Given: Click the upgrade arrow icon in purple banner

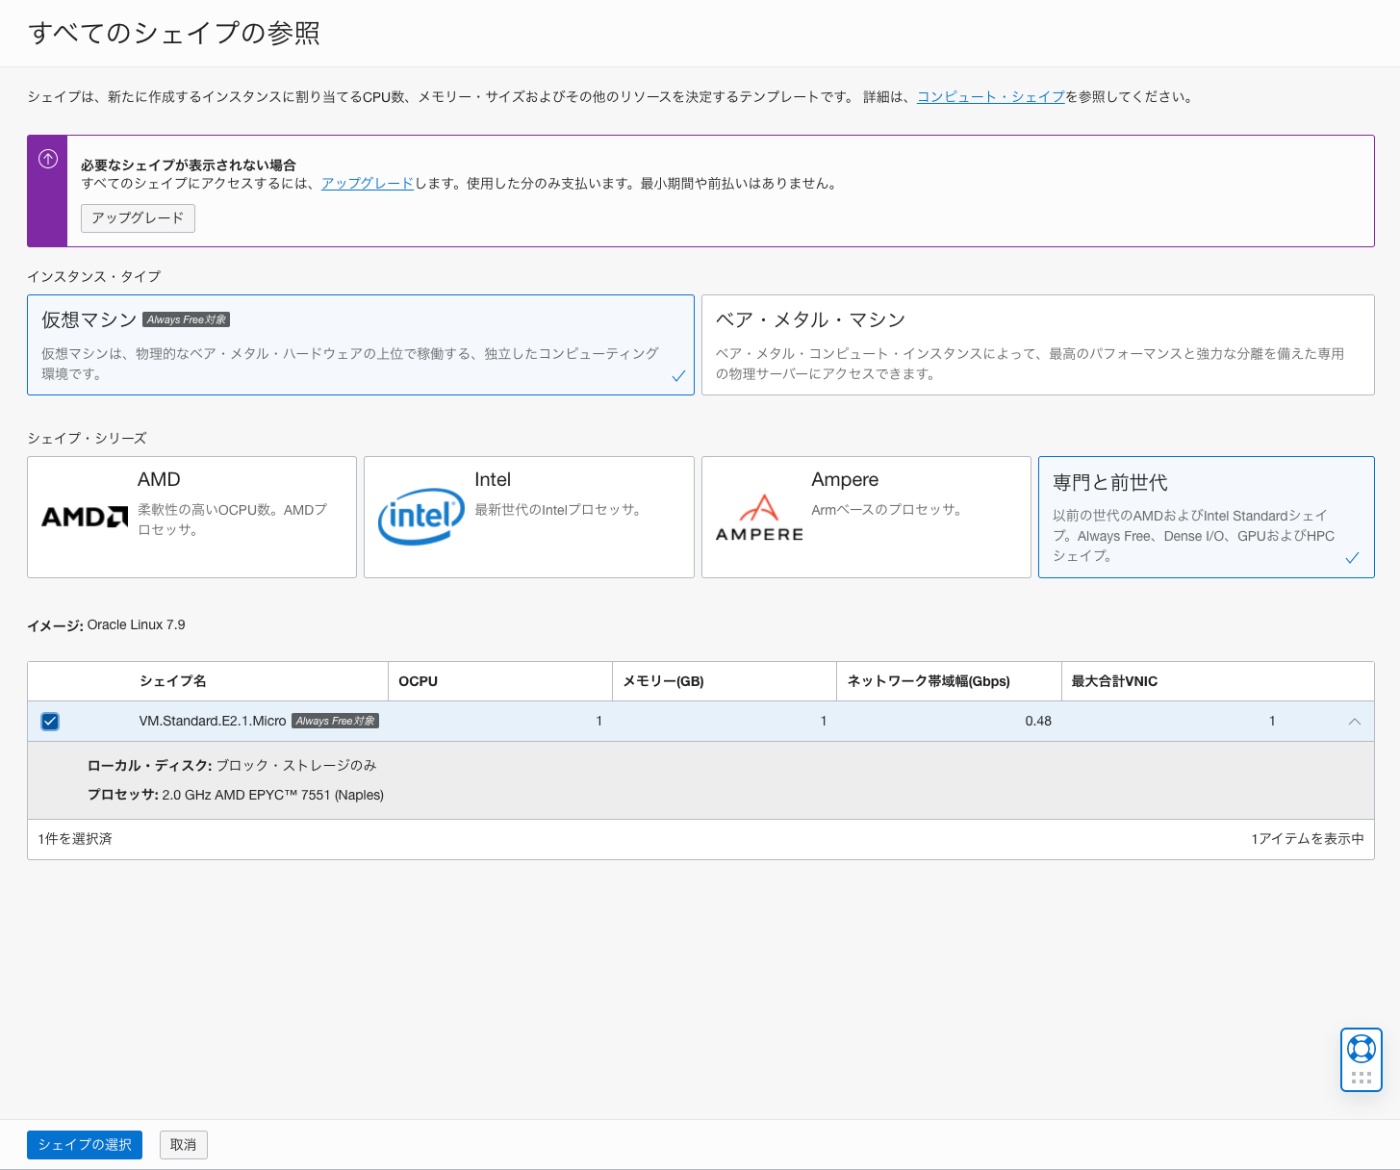Looking at the screenshot, I should pos(47,159).
